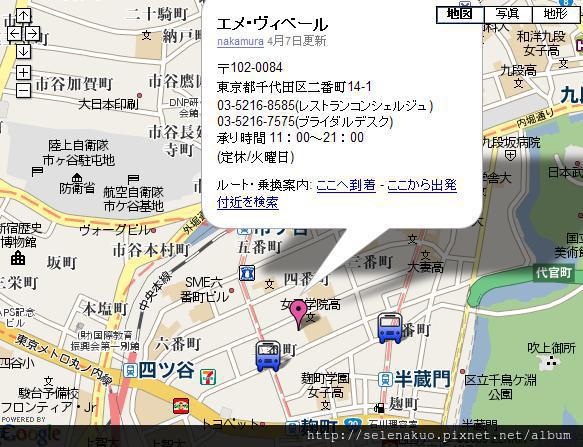
Task: Click the address 東京都千代田区二番町14-1
Action: (294, 87)
